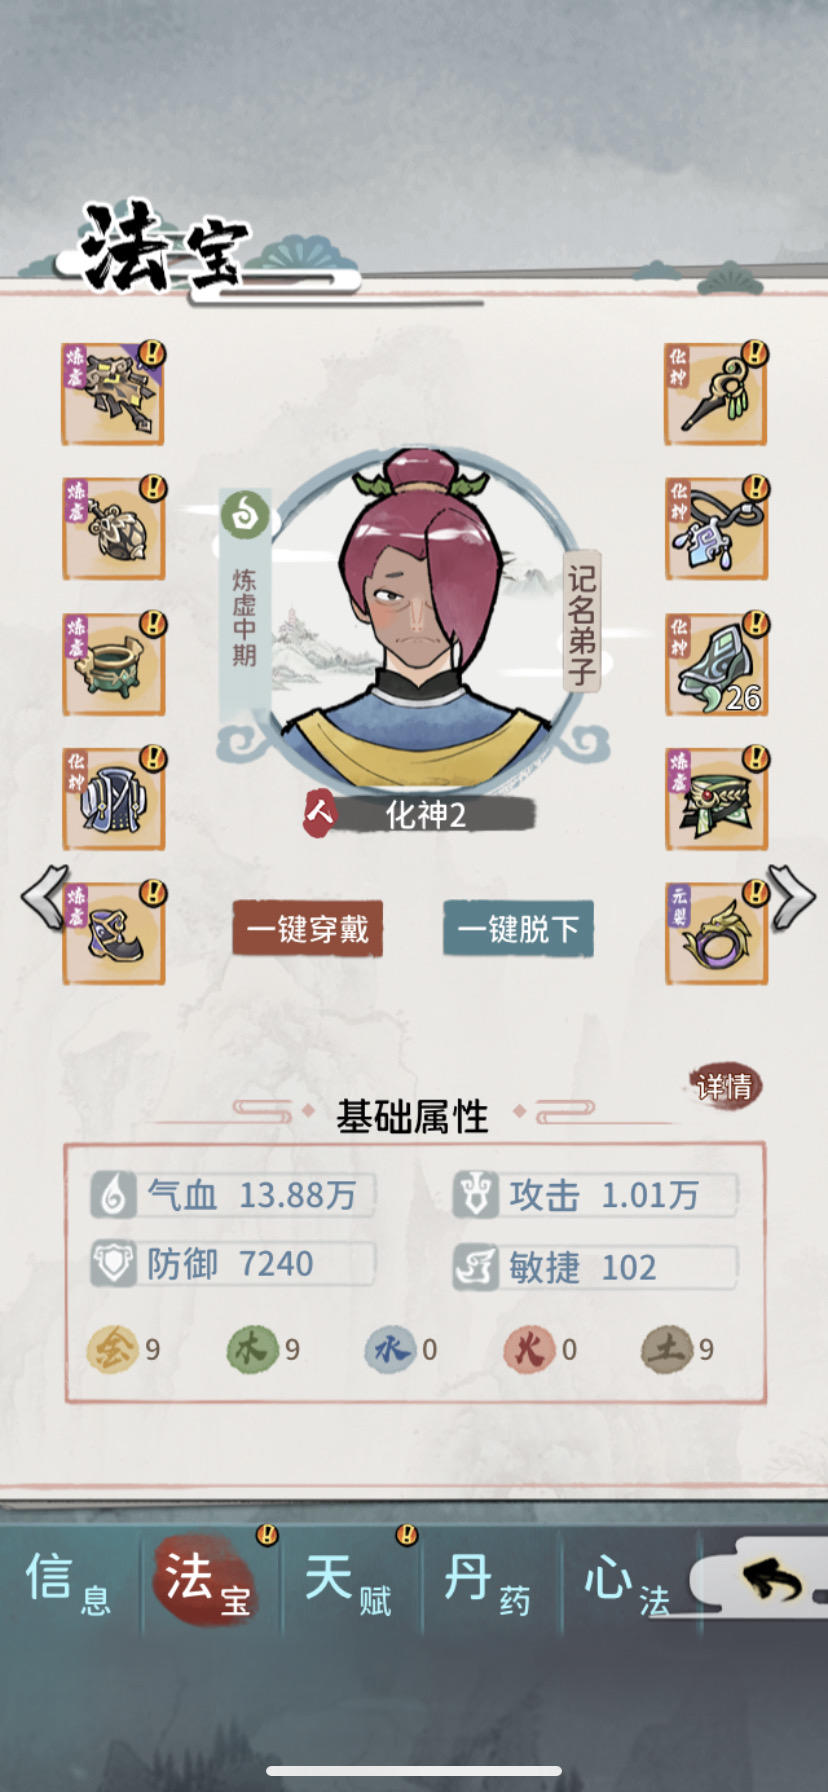Expand attribute details via 详情 button

(726, 1086)
